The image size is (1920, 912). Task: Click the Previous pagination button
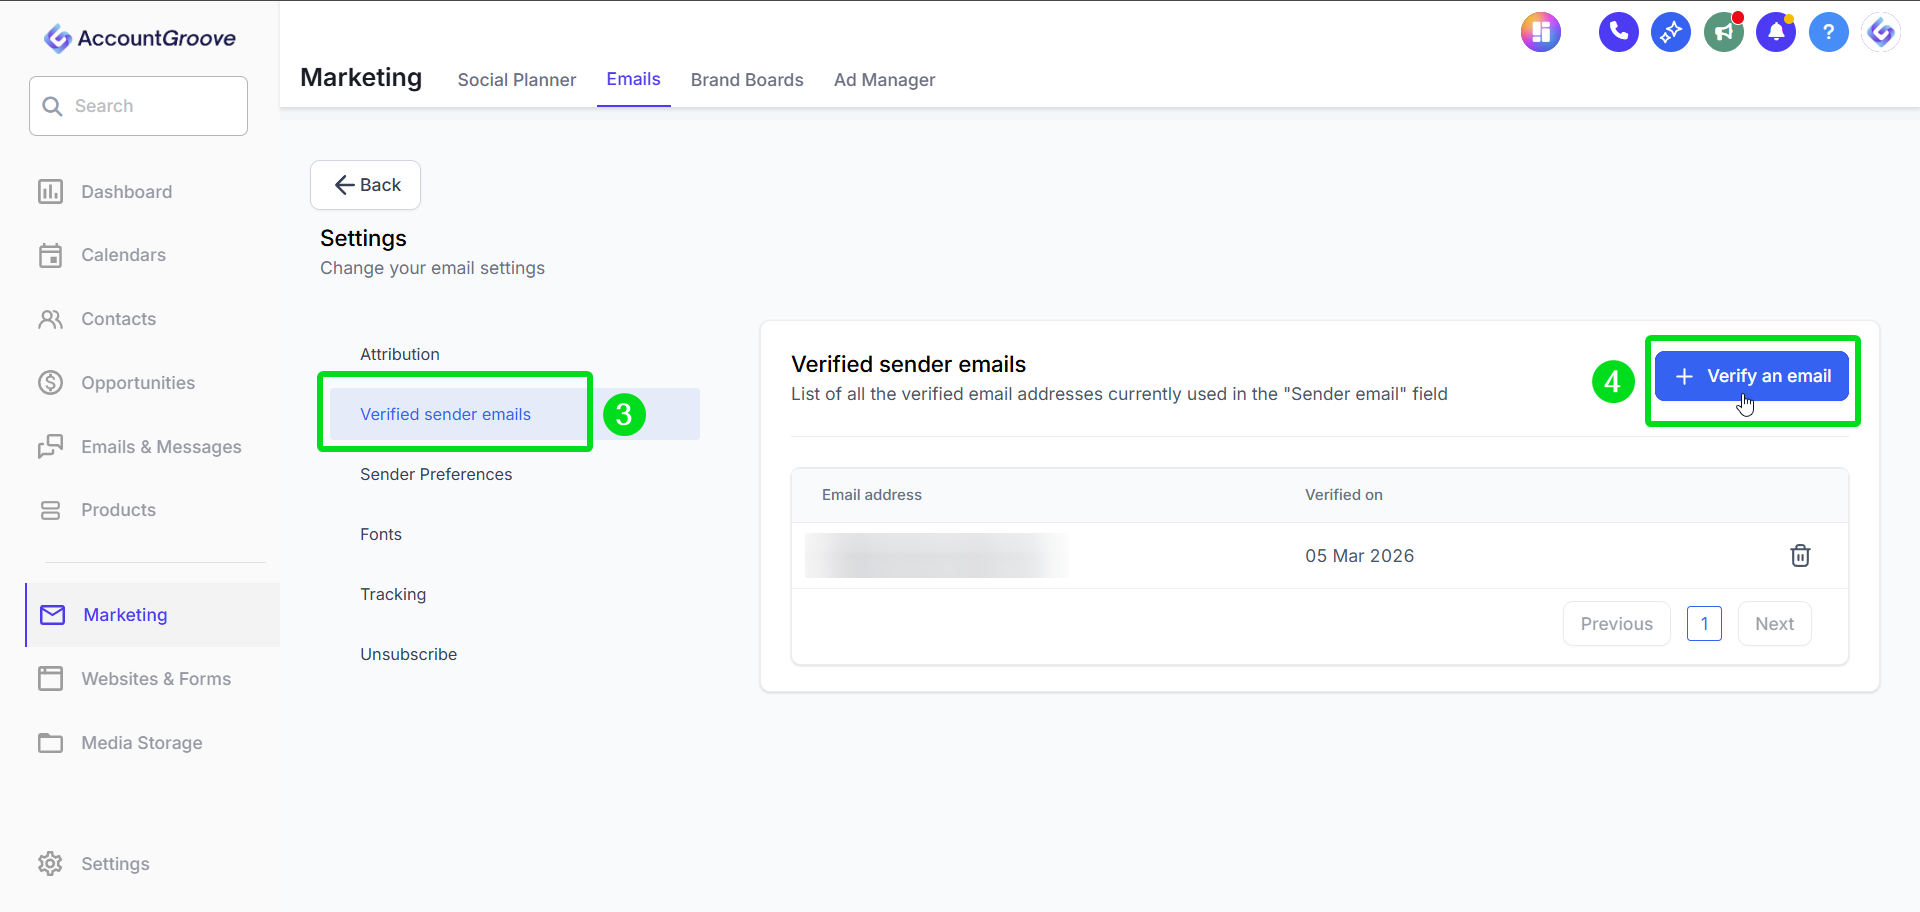pos(1617,624)
